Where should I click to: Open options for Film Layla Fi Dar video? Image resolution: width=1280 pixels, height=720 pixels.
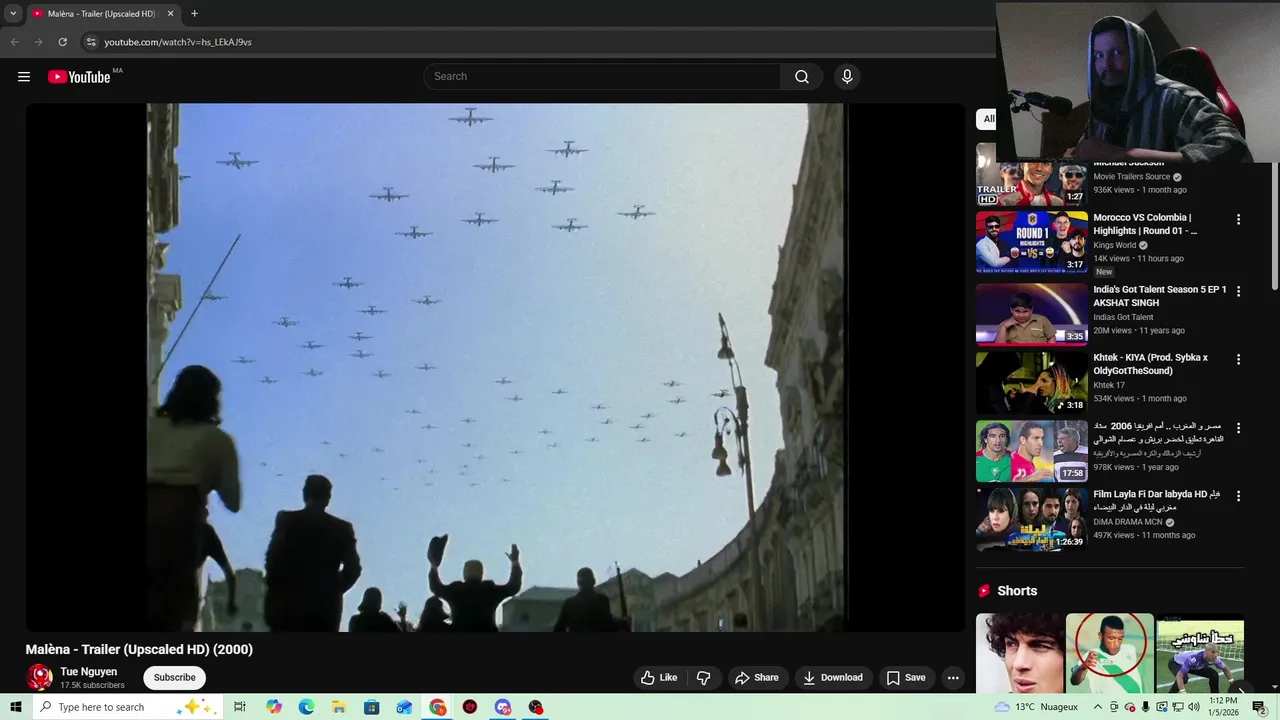pos(1238,496)
